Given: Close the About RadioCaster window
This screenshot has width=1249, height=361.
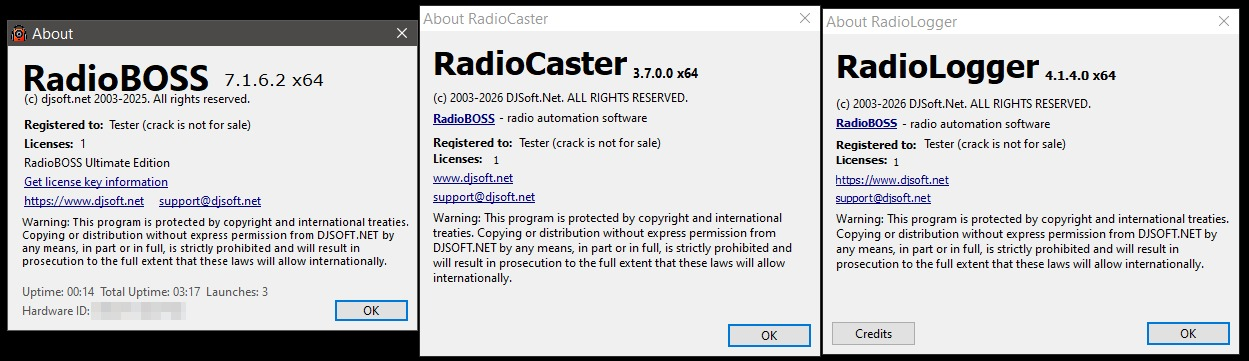Looking at the screenshot, I should (x=805, y=19).
